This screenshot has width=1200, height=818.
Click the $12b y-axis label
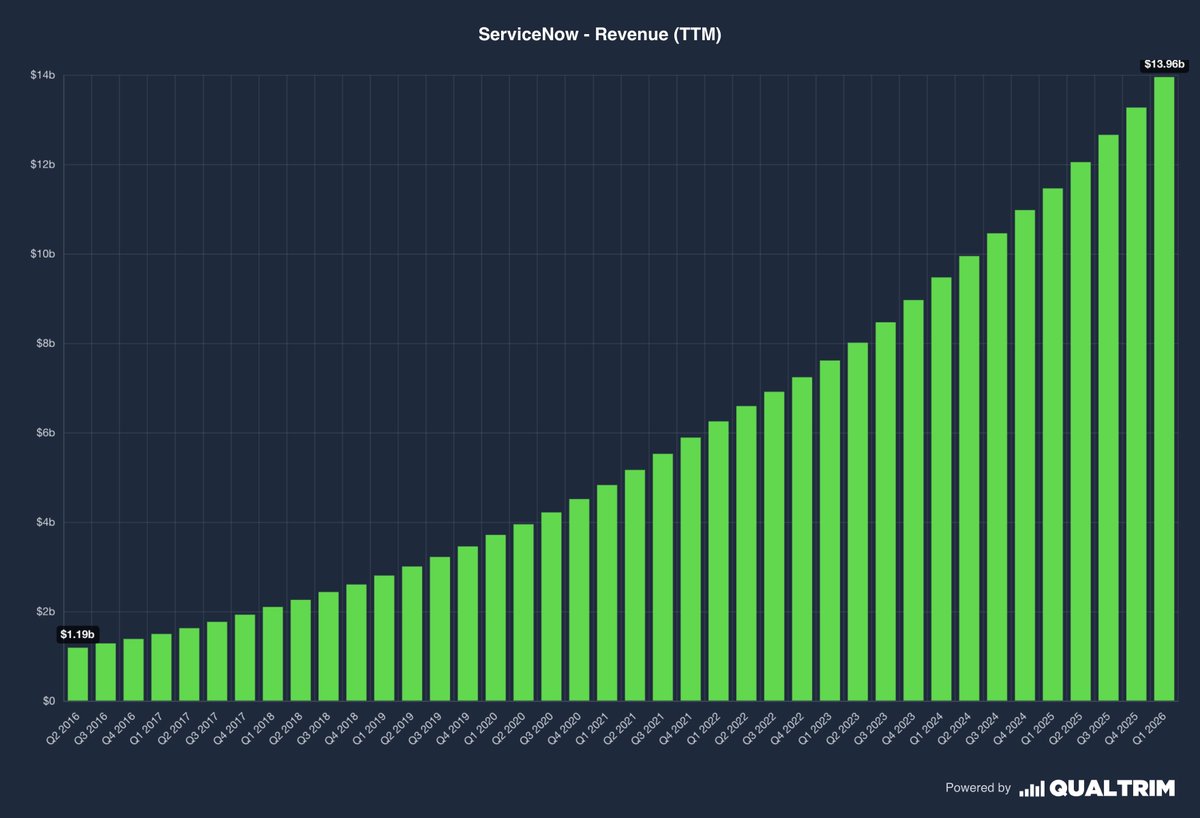tap(43, 164)
